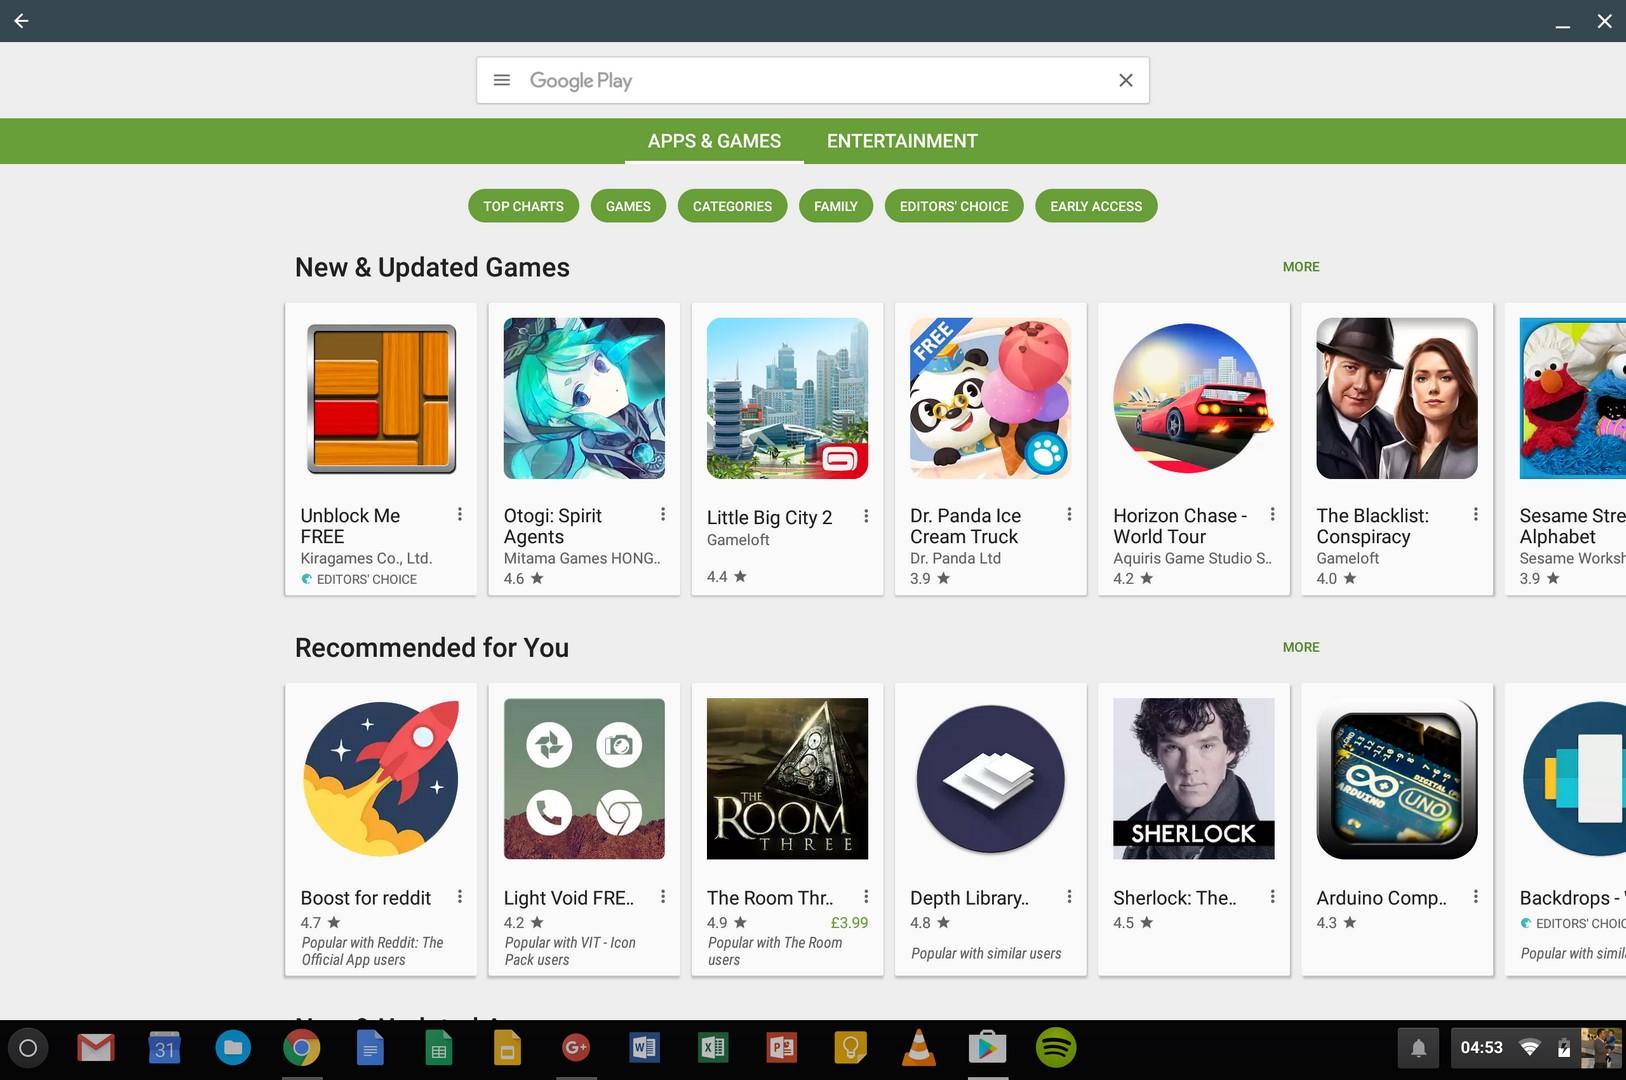Screen dimensions: 1626x1080
Task: Open the launcher circle button
Action: click(x=28, y=1048)
